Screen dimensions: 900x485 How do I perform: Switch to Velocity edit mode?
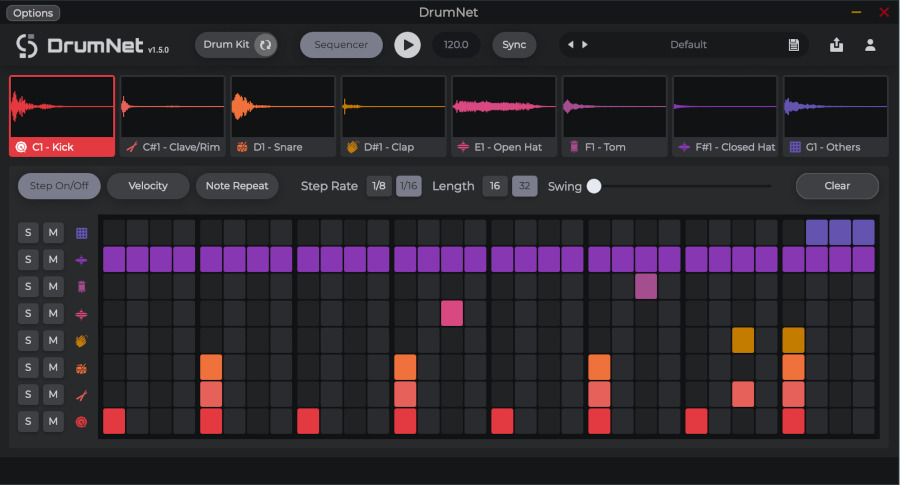pyautogui.click(x=148, y=186)
